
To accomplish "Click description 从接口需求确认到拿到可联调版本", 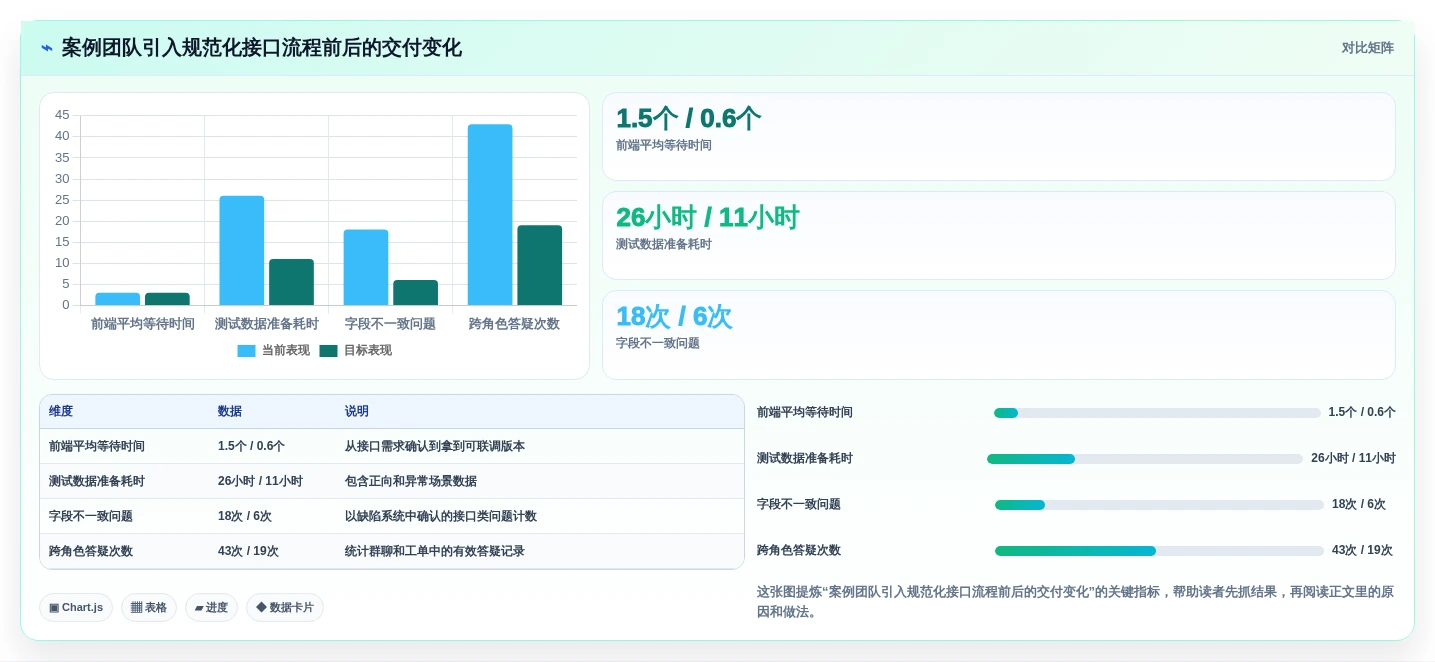I will point(435,446).
